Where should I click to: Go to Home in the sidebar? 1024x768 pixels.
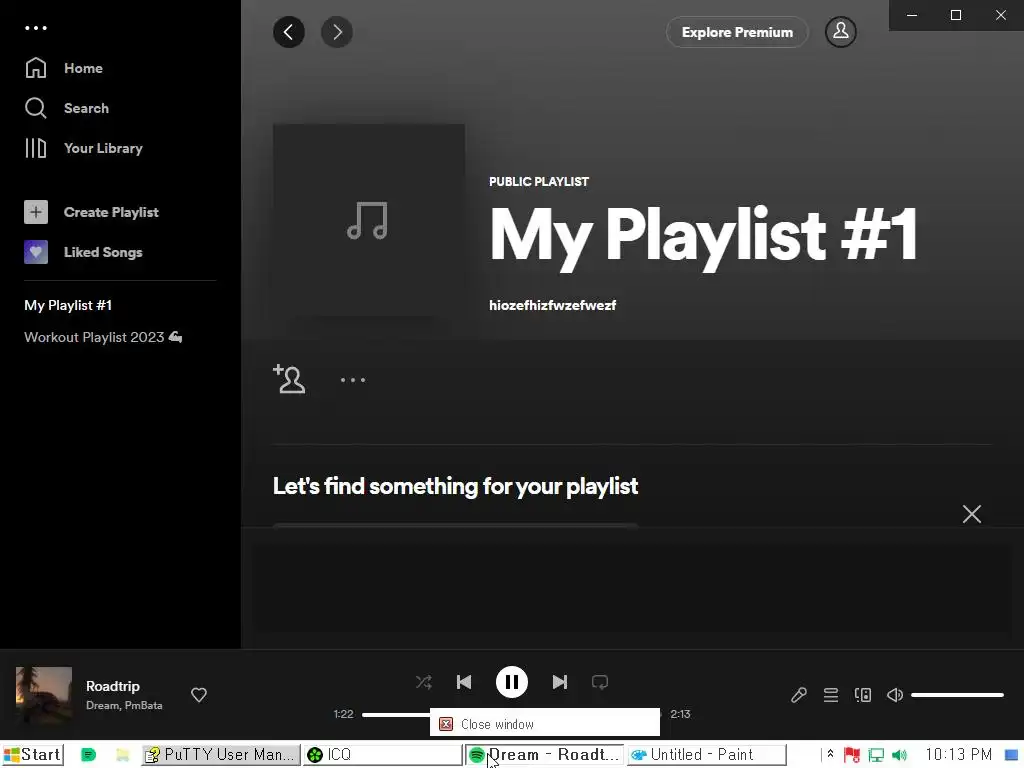coord(64,68)
